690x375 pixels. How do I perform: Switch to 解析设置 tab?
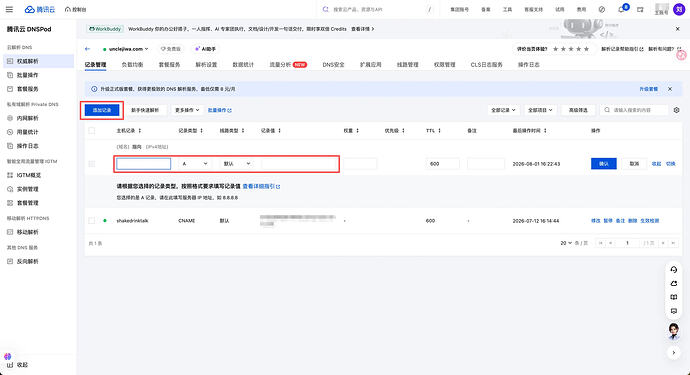pyautogui.click(x=206, y=65)
